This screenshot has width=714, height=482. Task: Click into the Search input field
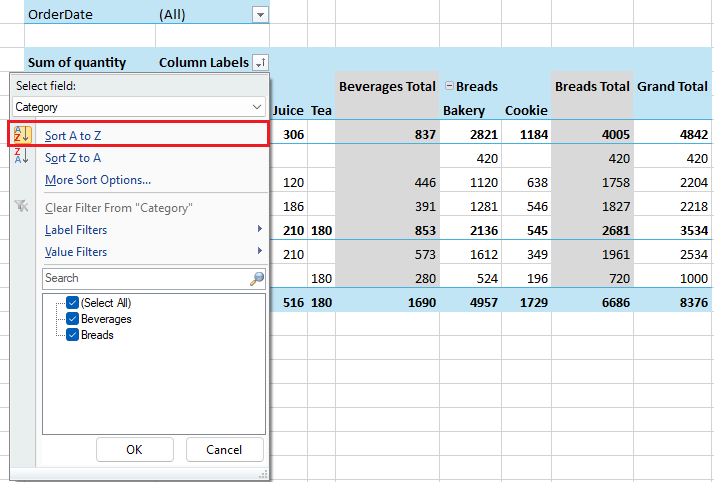(x=140, y=278)
